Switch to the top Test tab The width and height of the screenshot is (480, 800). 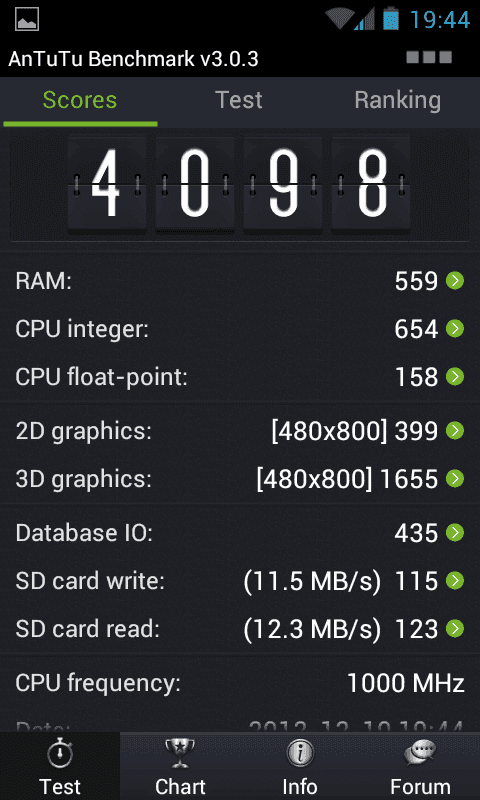(x=239, y=101)
